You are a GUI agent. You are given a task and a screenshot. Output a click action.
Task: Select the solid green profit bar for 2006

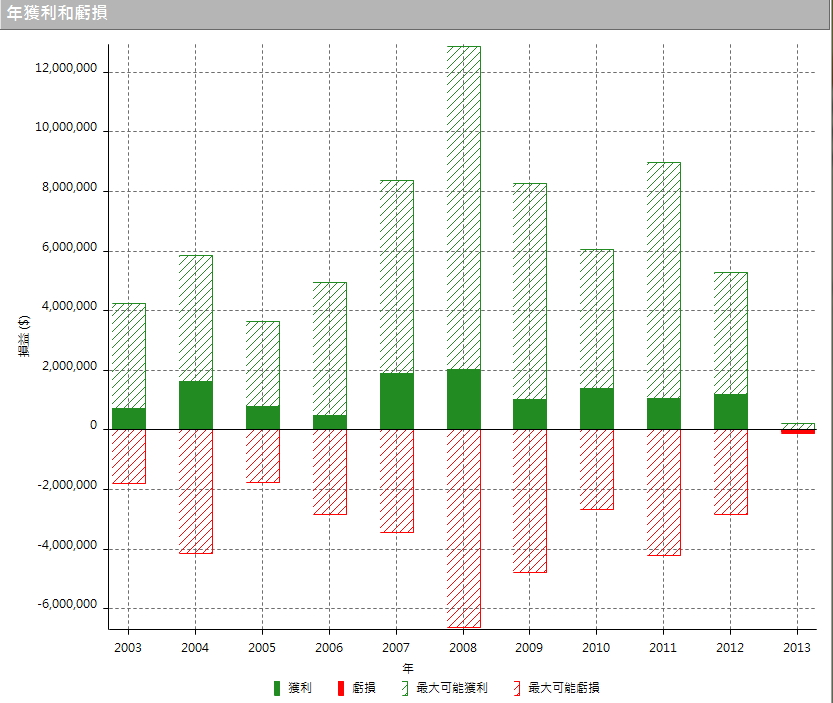tap(329, 422)
